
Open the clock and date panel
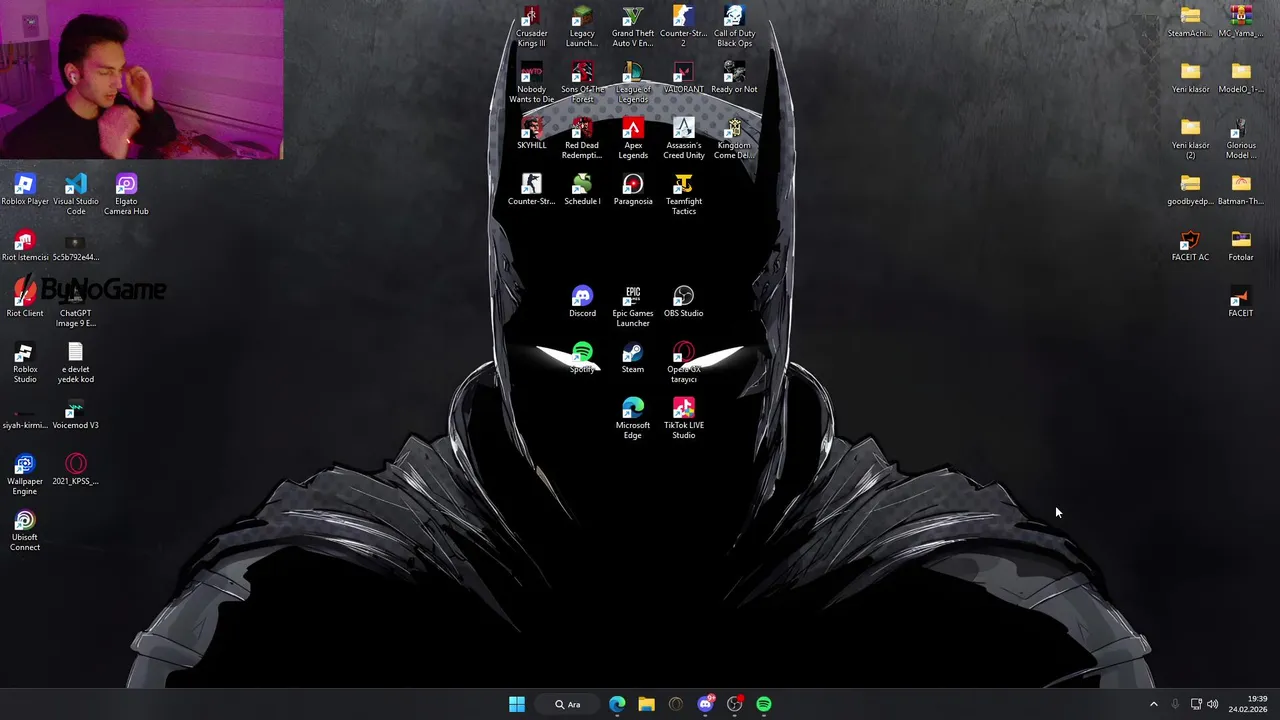[x=1248, y=704]
